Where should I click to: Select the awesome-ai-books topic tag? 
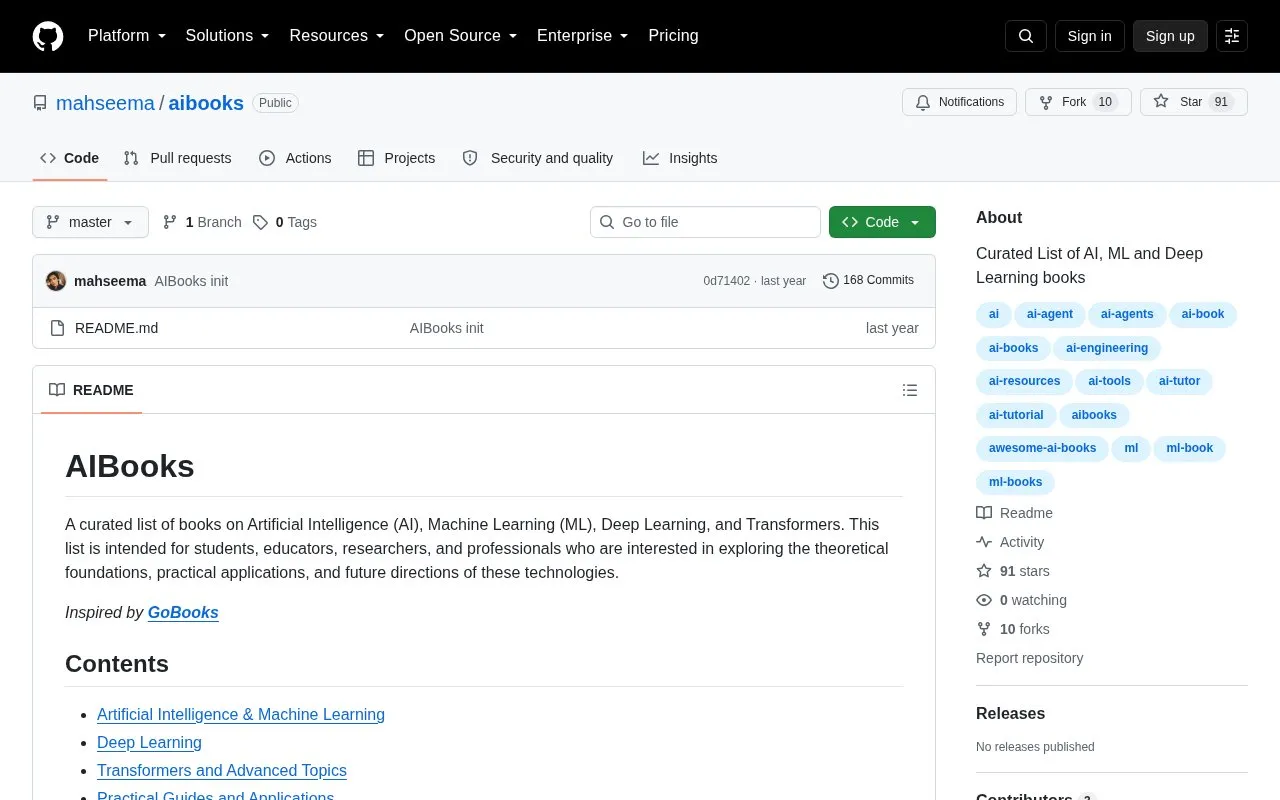coord(1042,448)
